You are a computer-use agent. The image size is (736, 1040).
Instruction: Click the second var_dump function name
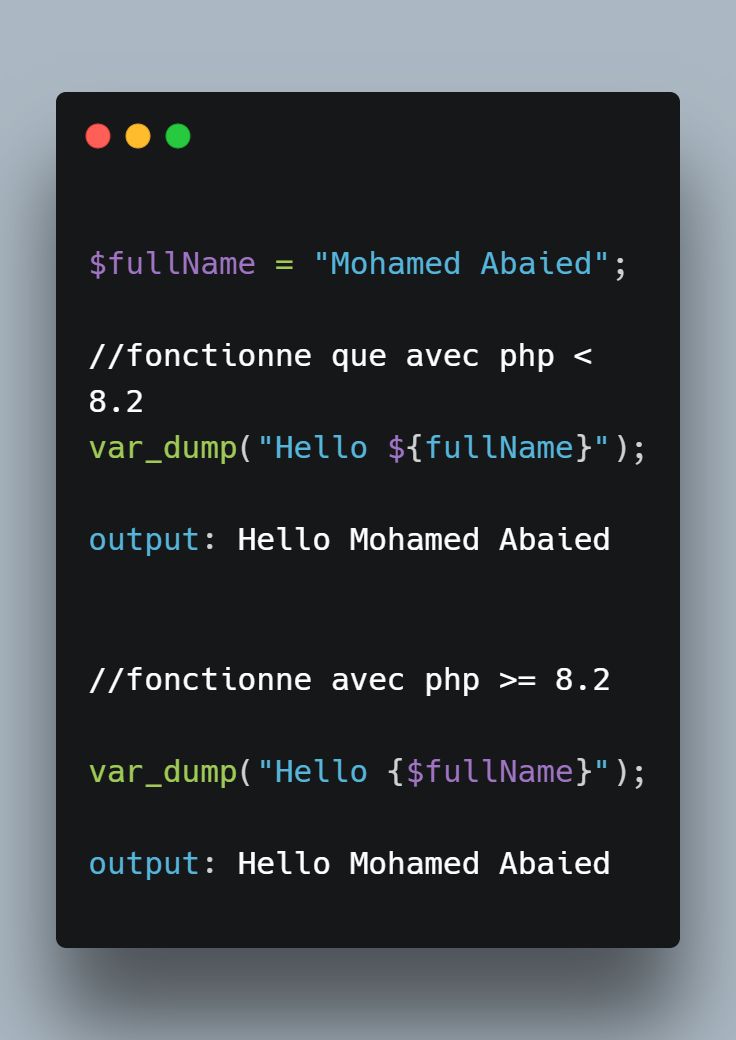(x=163, y=773)
